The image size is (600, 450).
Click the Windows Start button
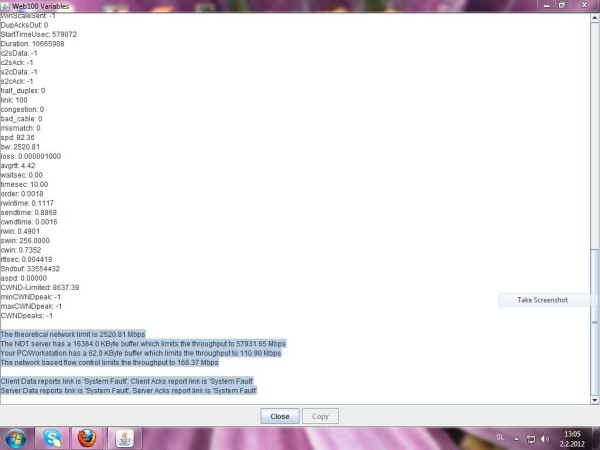click(17, 438)
